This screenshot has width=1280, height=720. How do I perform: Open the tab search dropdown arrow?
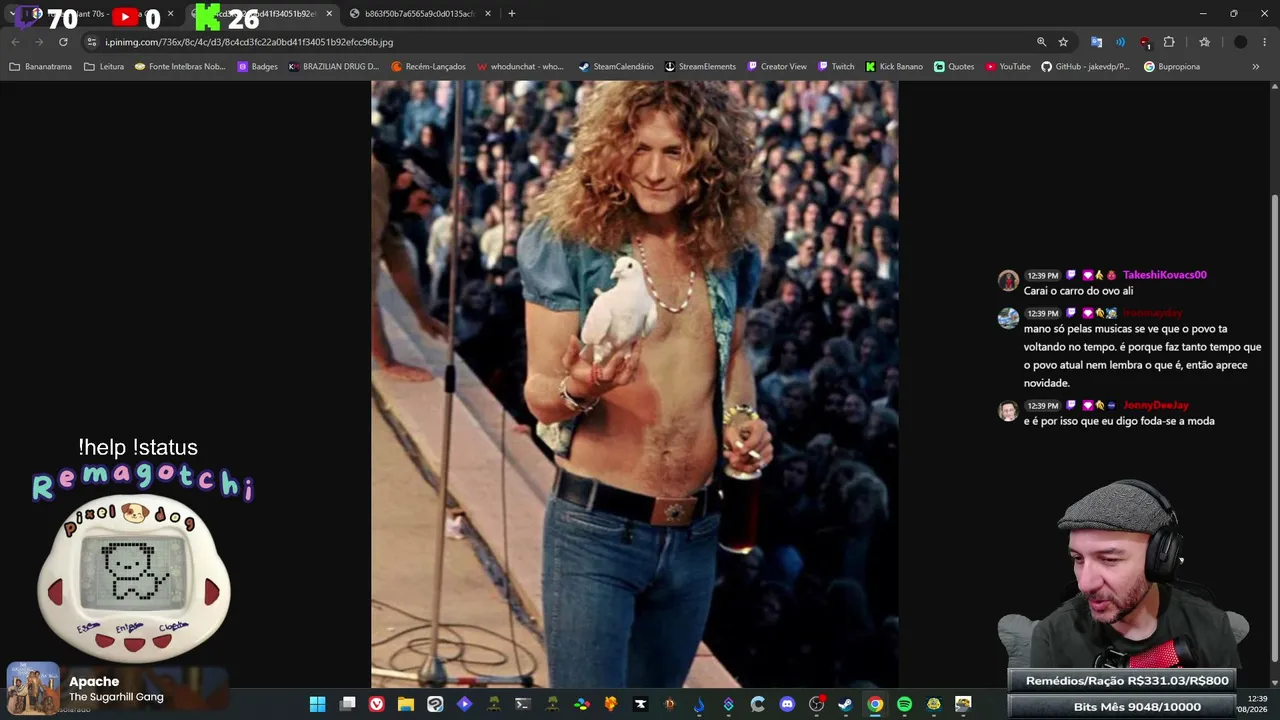click(x=12, y=14)
